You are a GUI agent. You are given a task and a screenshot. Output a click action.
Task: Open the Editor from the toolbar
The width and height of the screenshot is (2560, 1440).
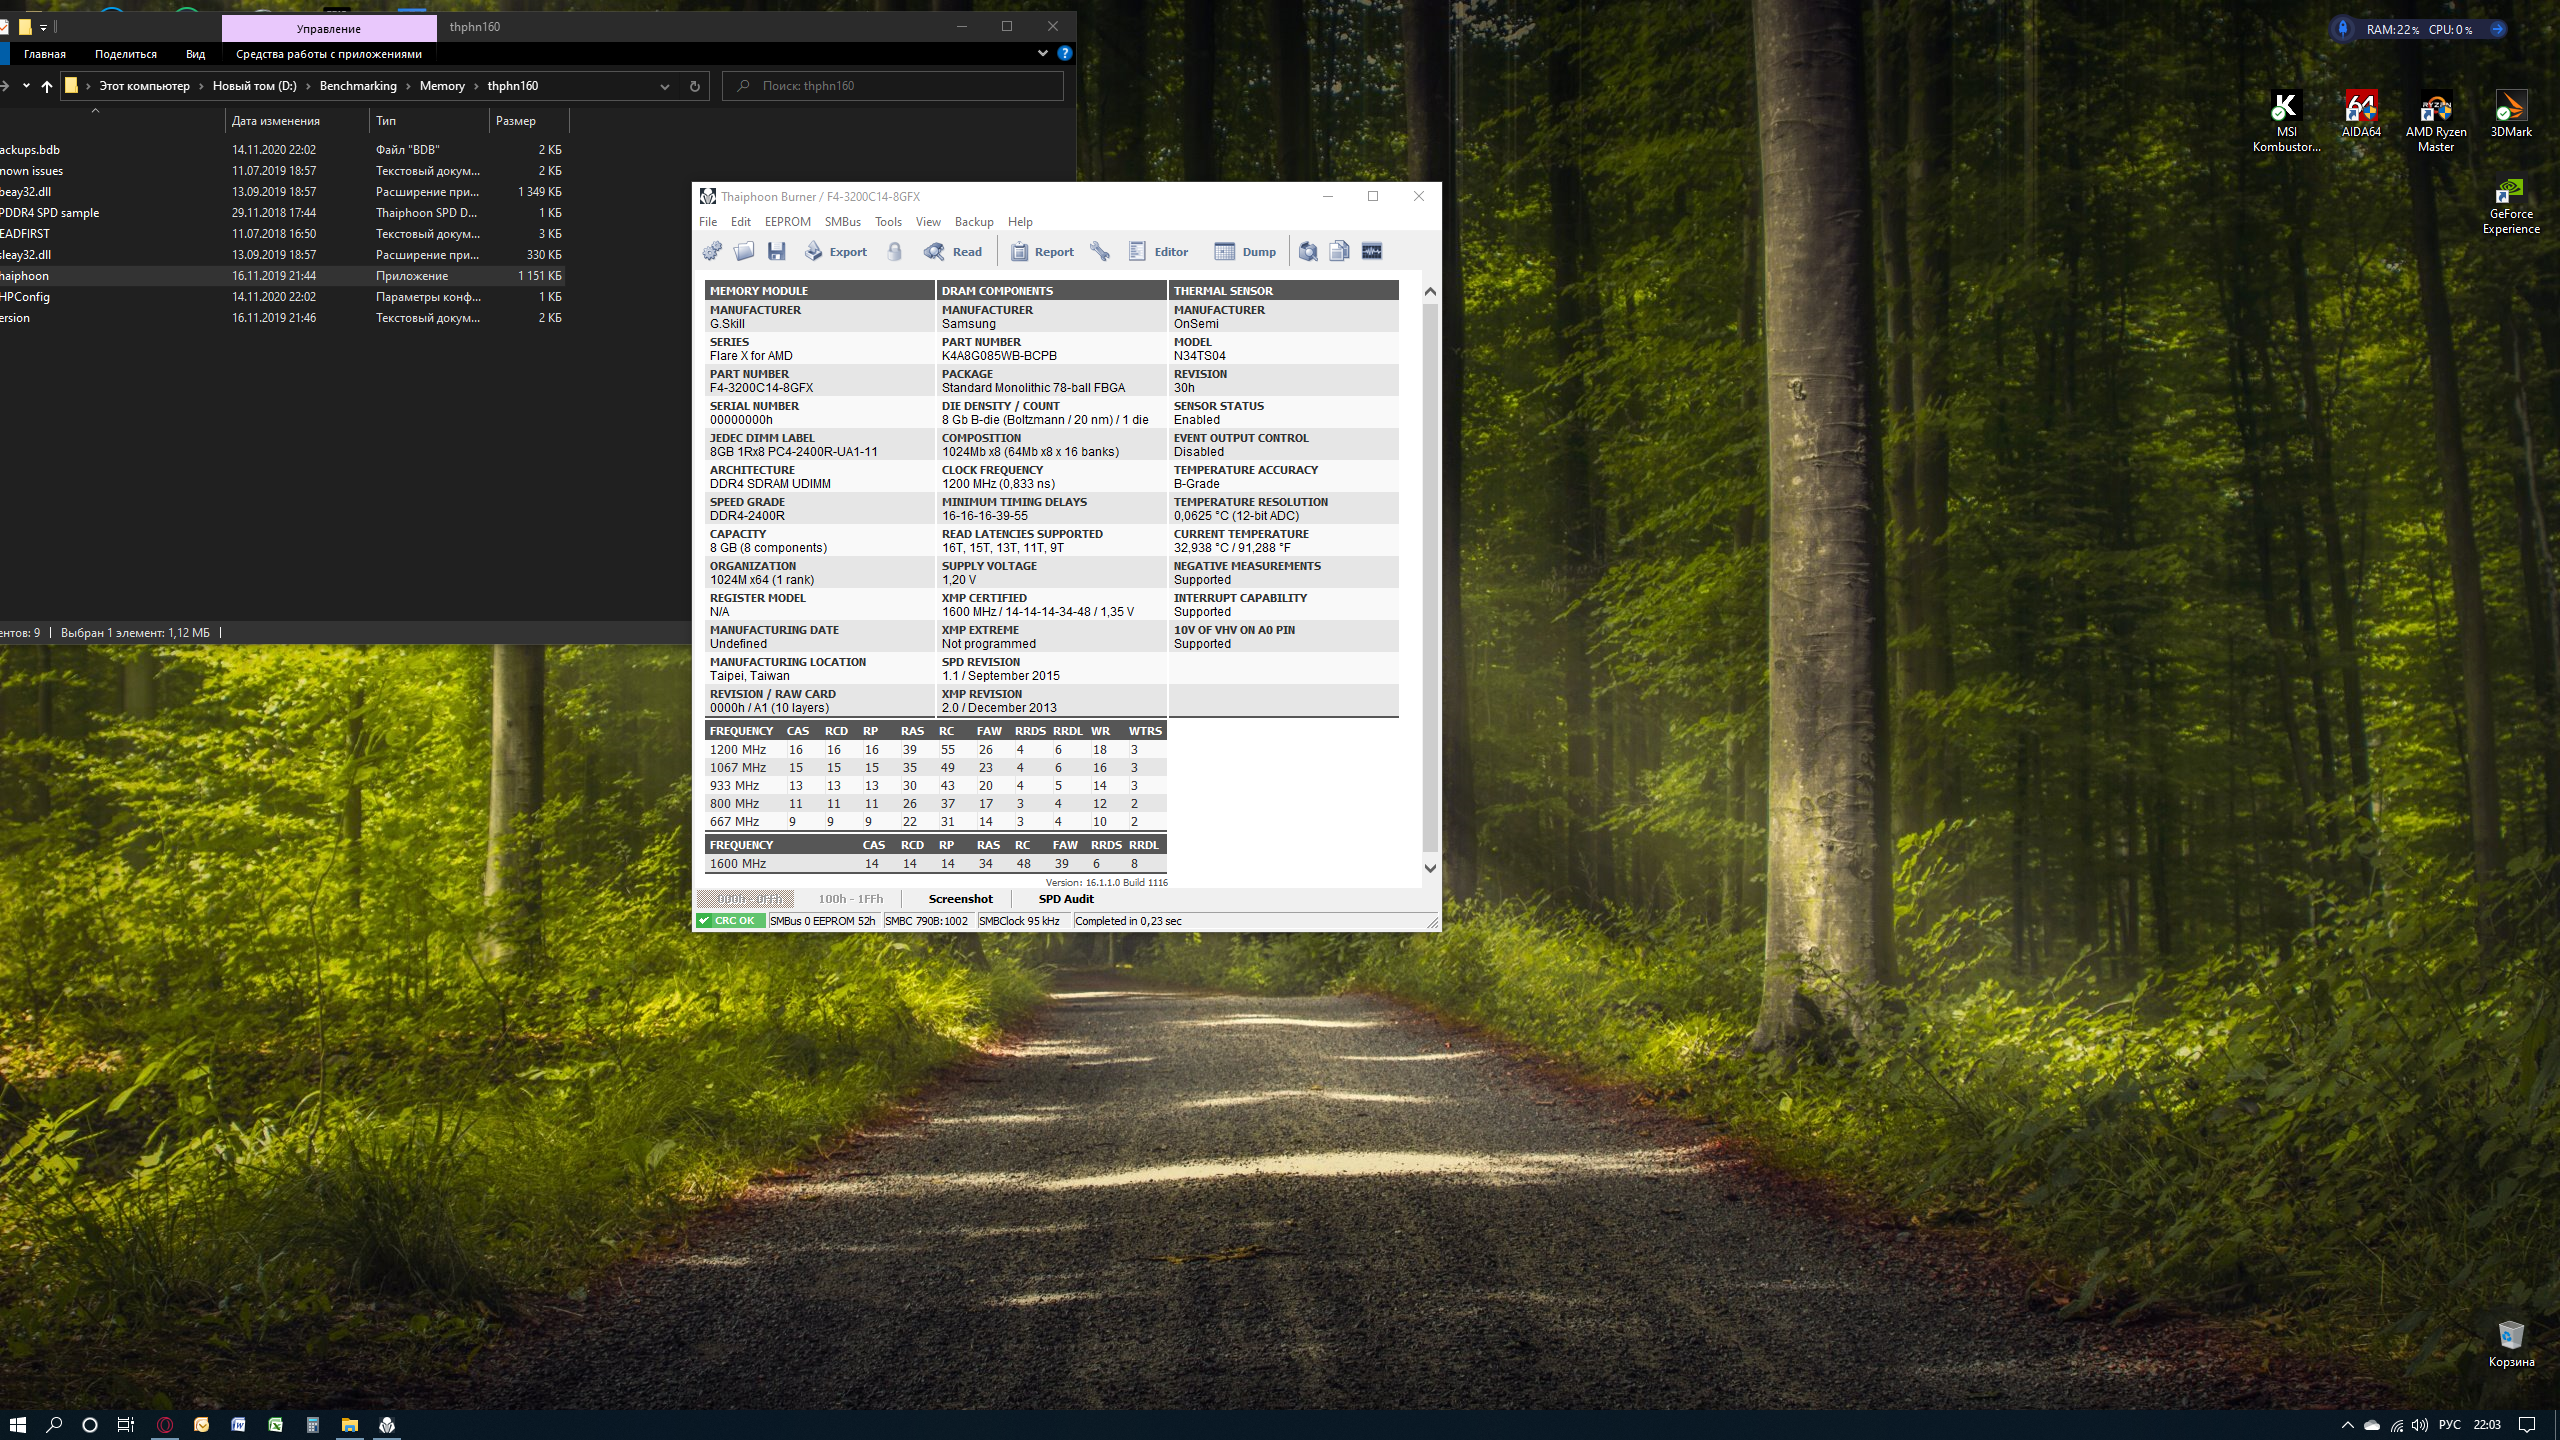(x=1158, y=252)
